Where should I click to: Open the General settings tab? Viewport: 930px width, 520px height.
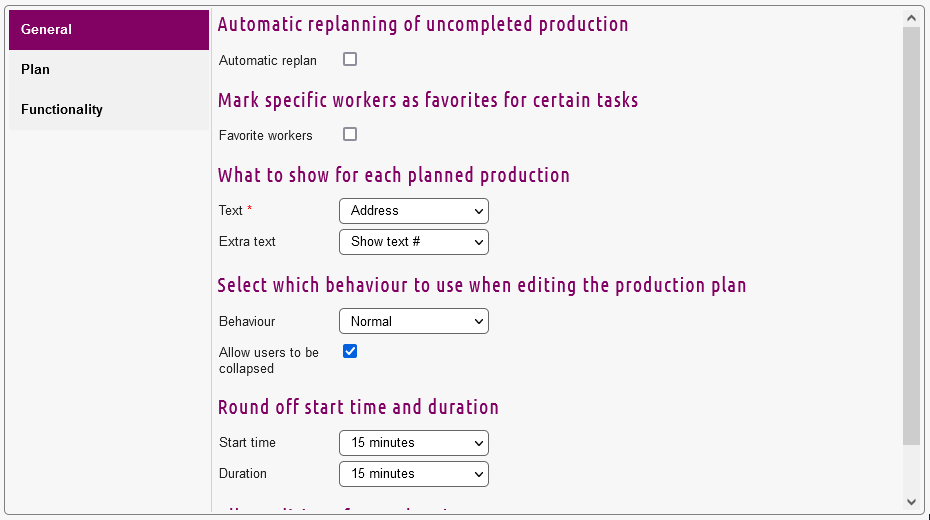coord(108,30)
